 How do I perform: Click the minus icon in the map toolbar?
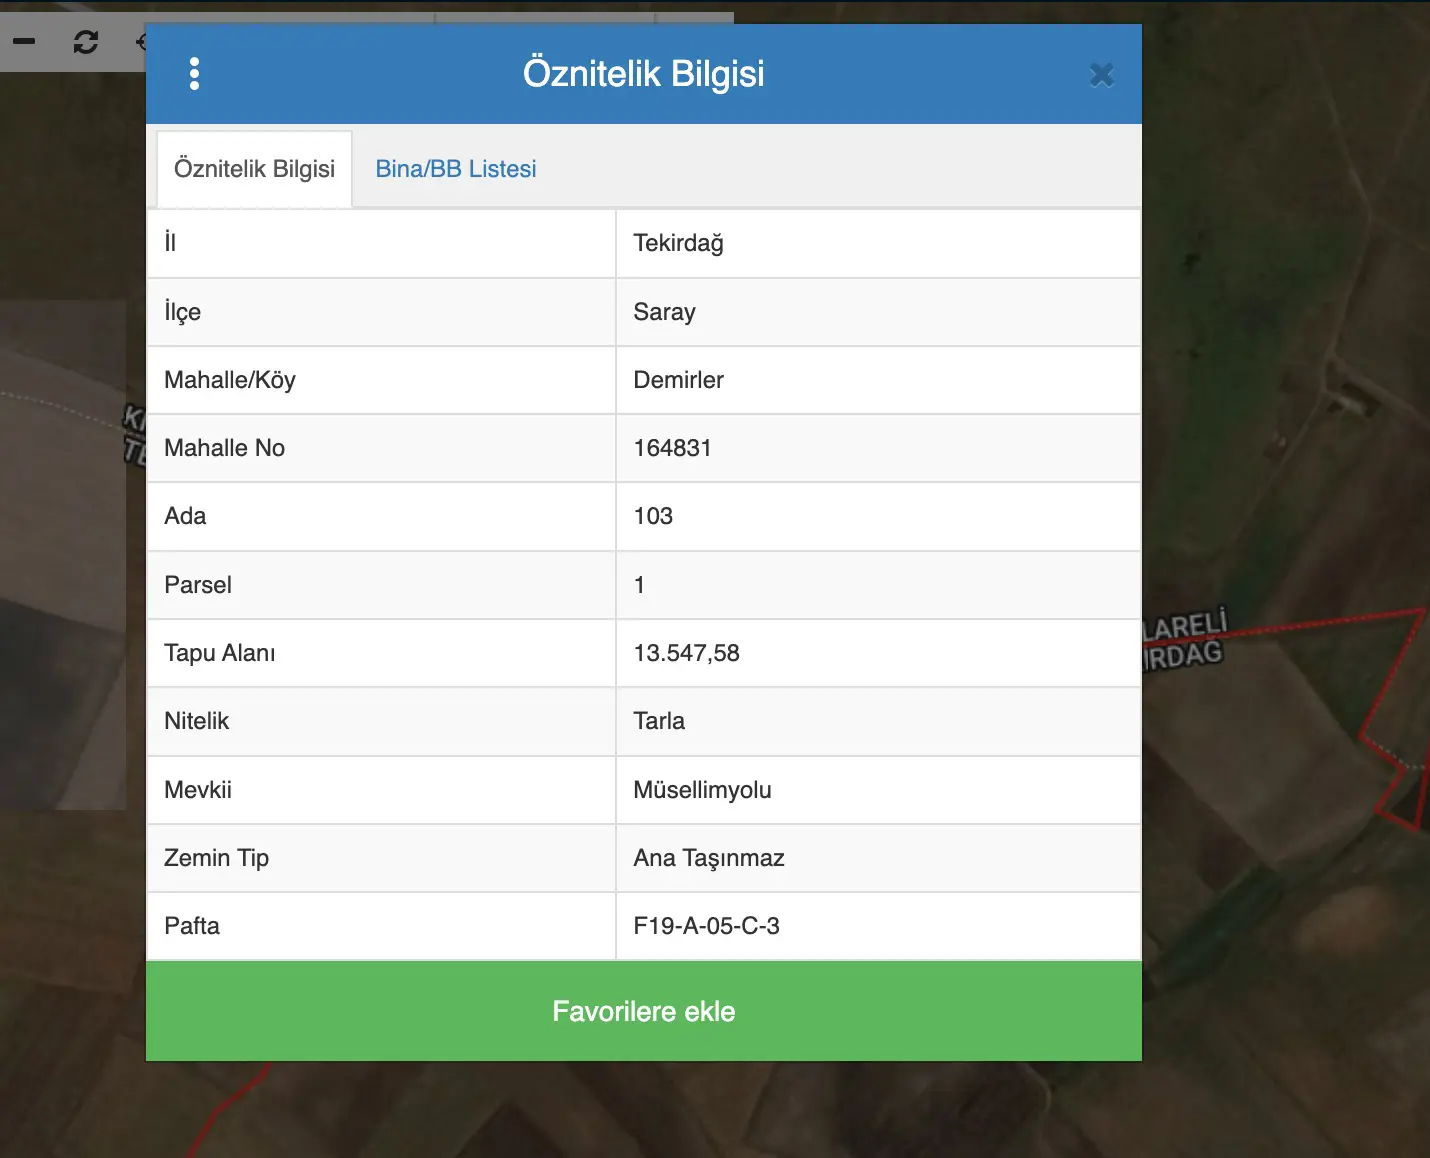point(24,41)
